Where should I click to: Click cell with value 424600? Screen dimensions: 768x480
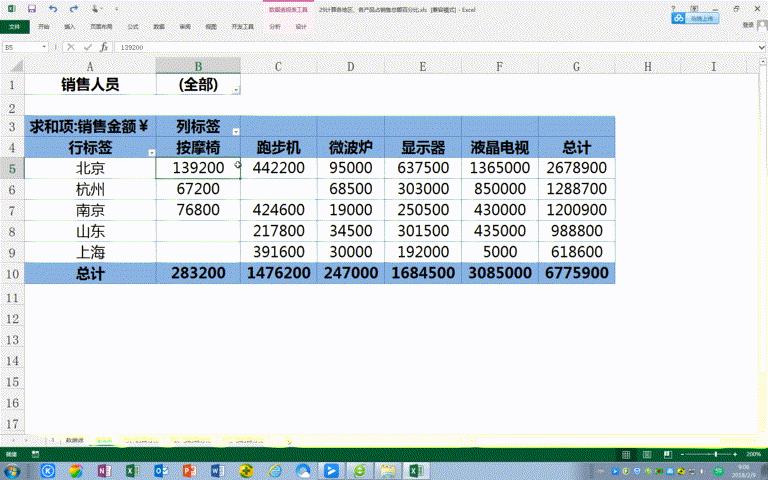(x=278, y=210)
